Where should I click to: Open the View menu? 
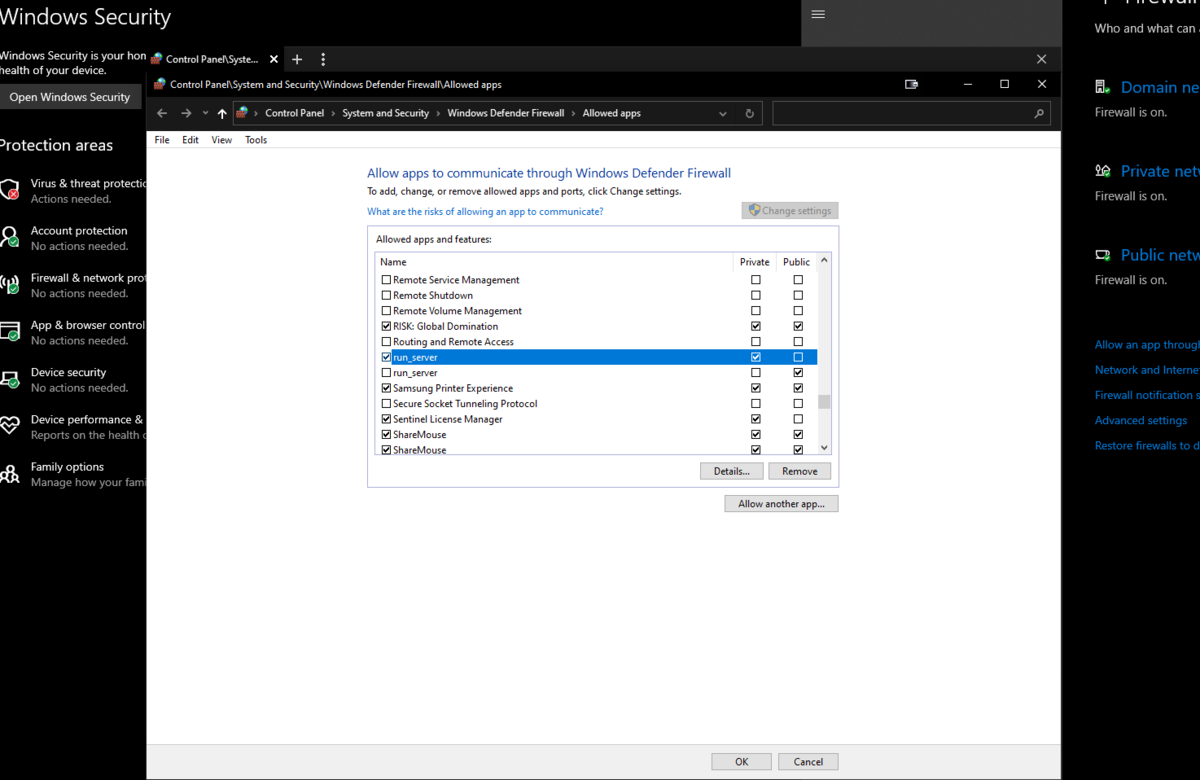point(222,140)
